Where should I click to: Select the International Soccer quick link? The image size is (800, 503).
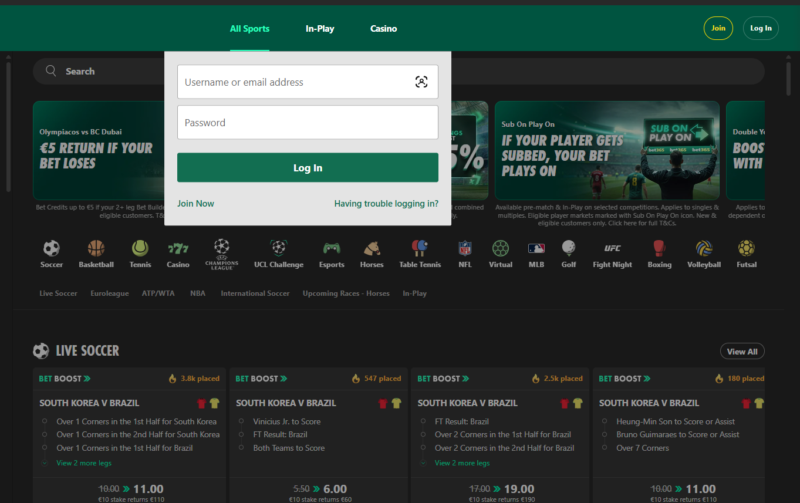pos(255,293)
